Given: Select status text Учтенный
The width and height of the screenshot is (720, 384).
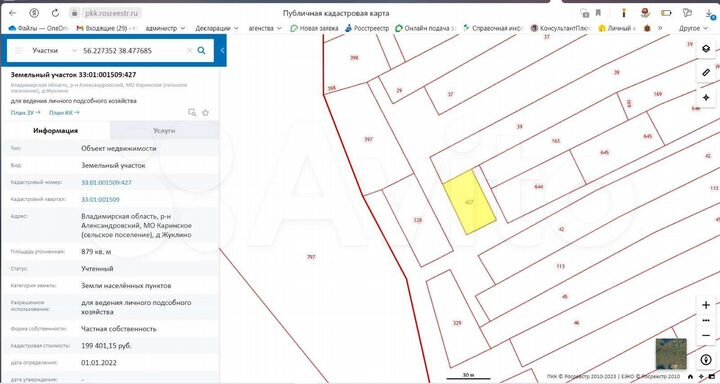Looking at the screenshot, I should 97,269.
